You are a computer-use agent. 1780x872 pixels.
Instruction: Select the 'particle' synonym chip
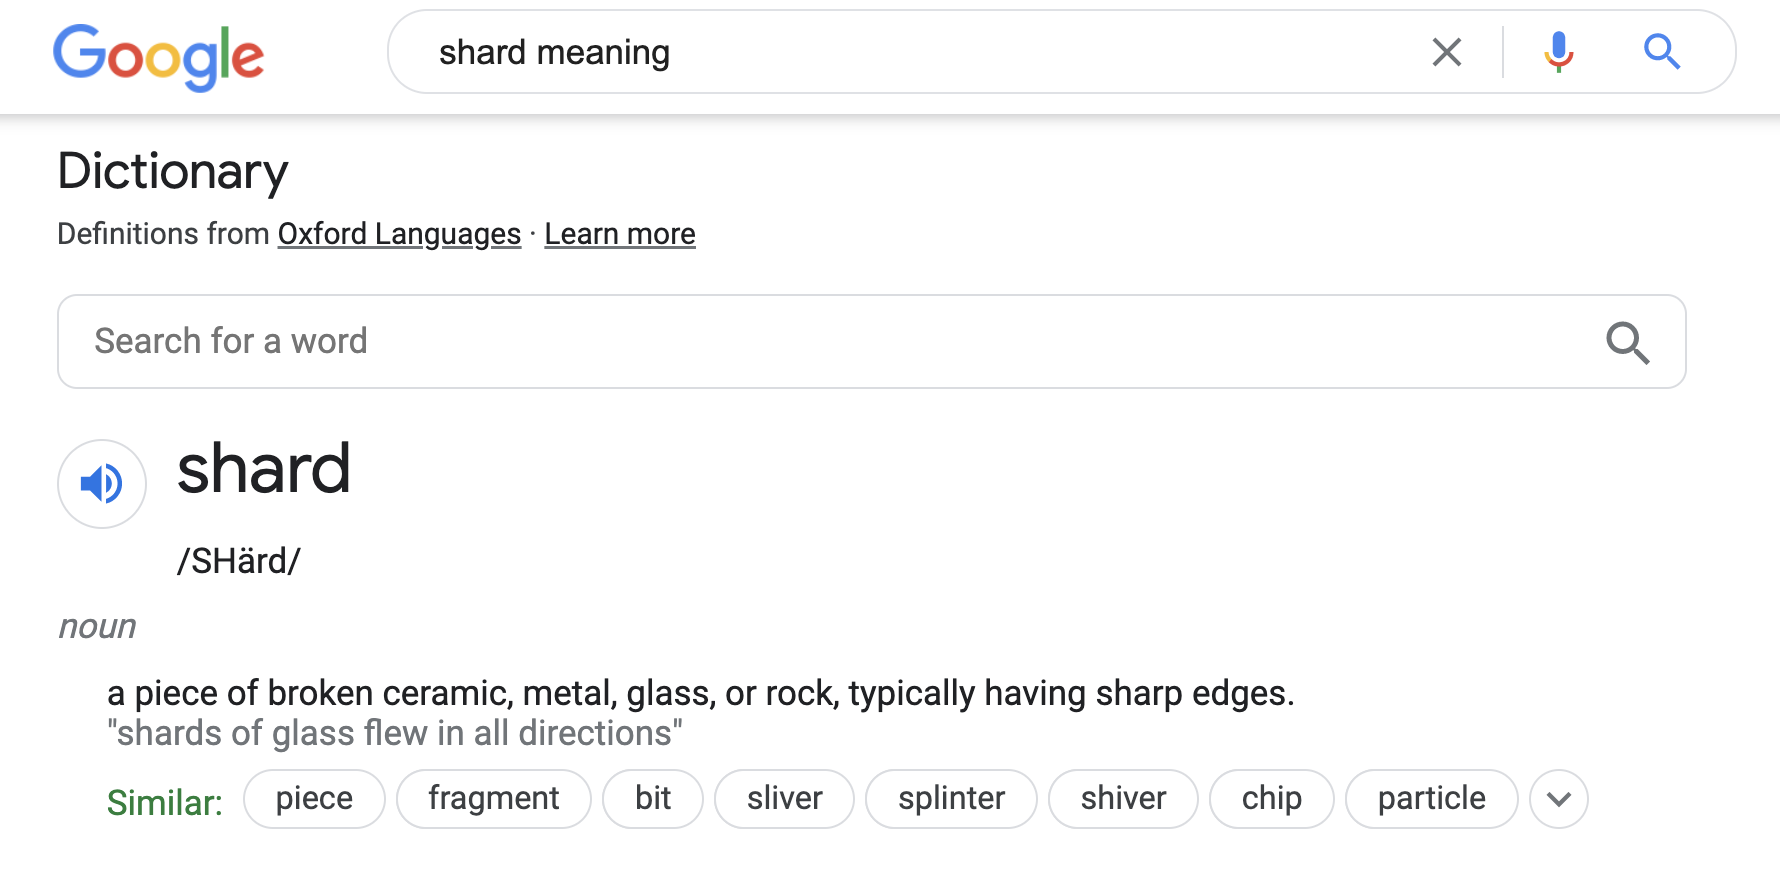1431,799
